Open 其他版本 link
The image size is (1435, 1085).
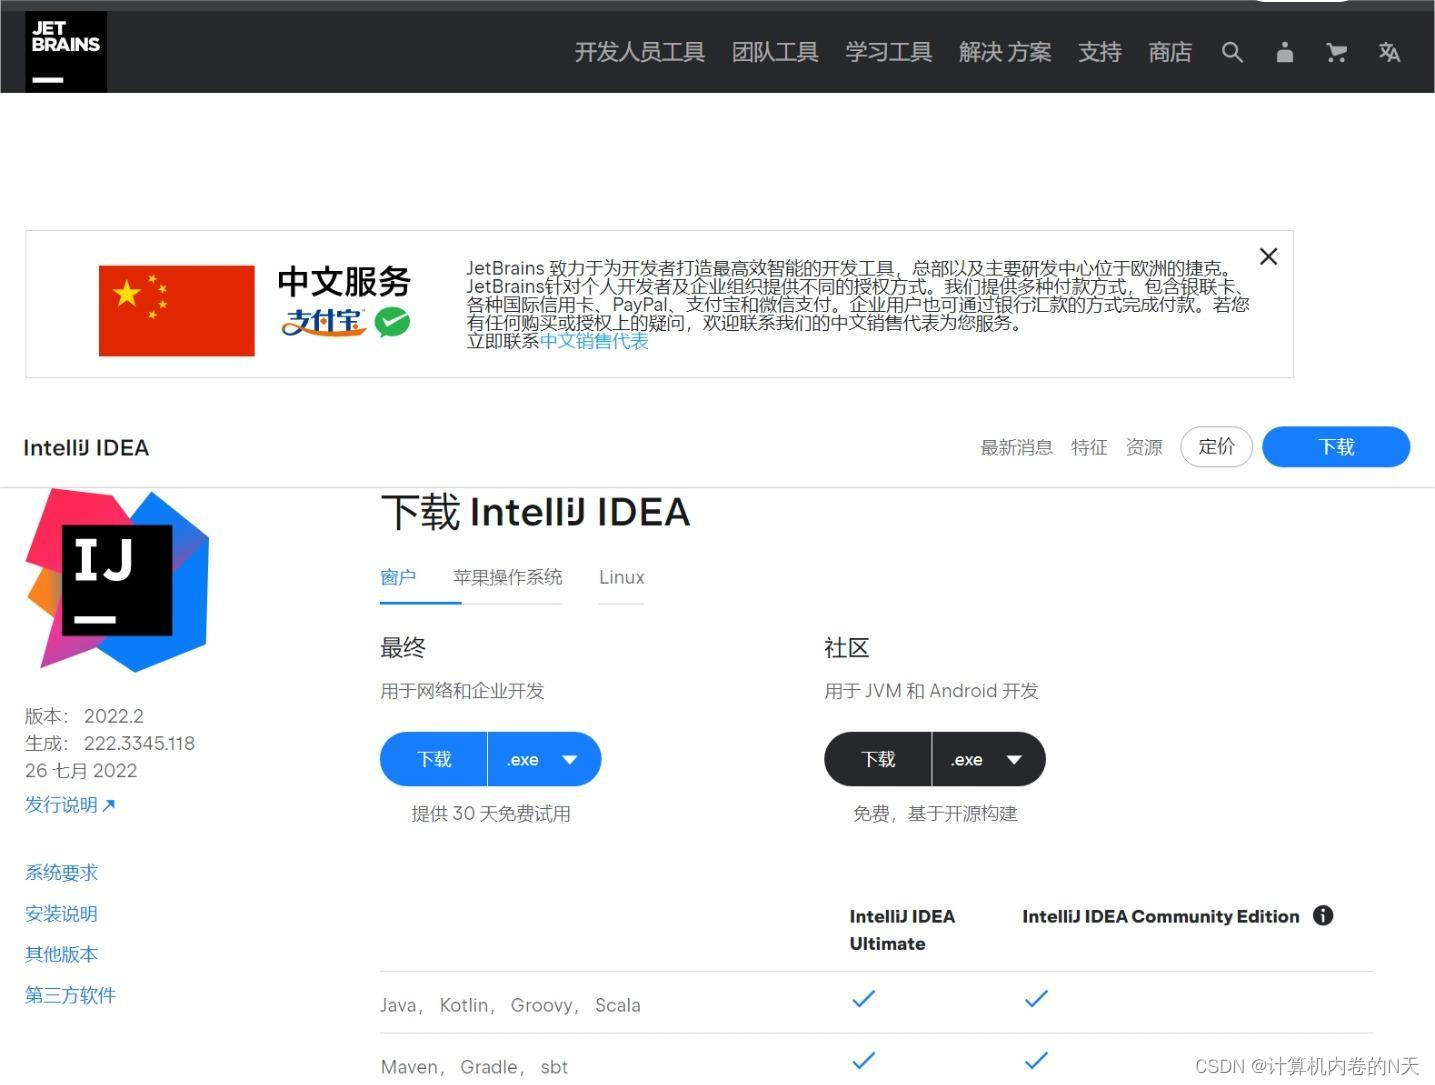(61, 955)
